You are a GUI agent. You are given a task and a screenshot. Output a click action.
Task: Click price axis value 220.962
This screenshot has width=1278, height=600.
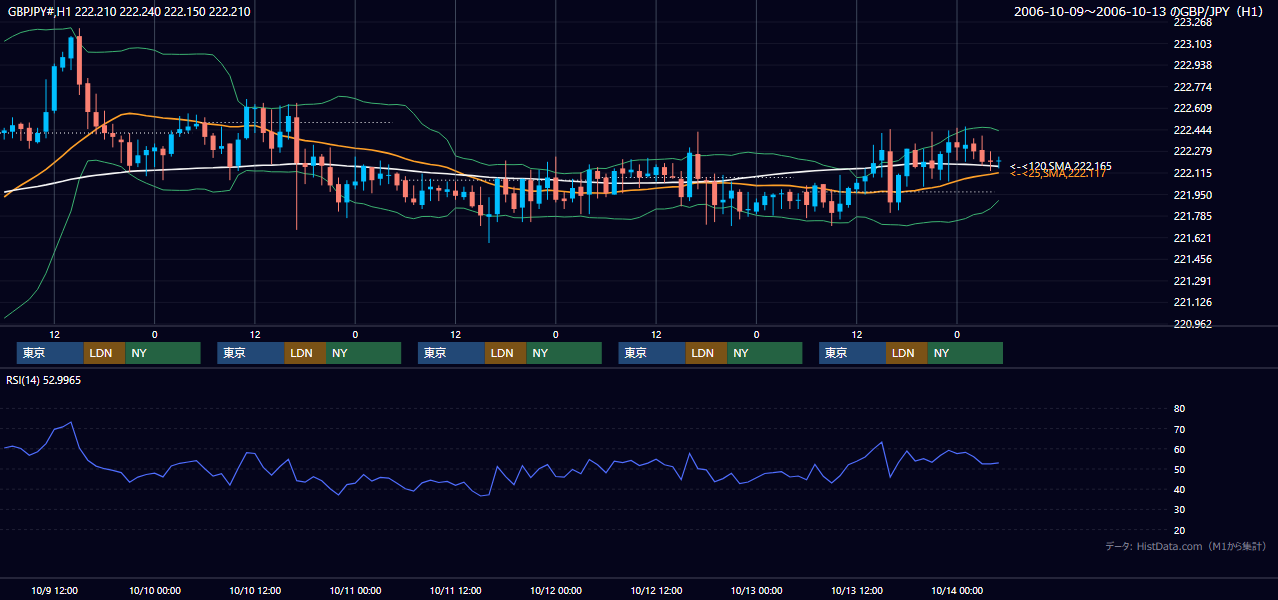(1192, 324)
